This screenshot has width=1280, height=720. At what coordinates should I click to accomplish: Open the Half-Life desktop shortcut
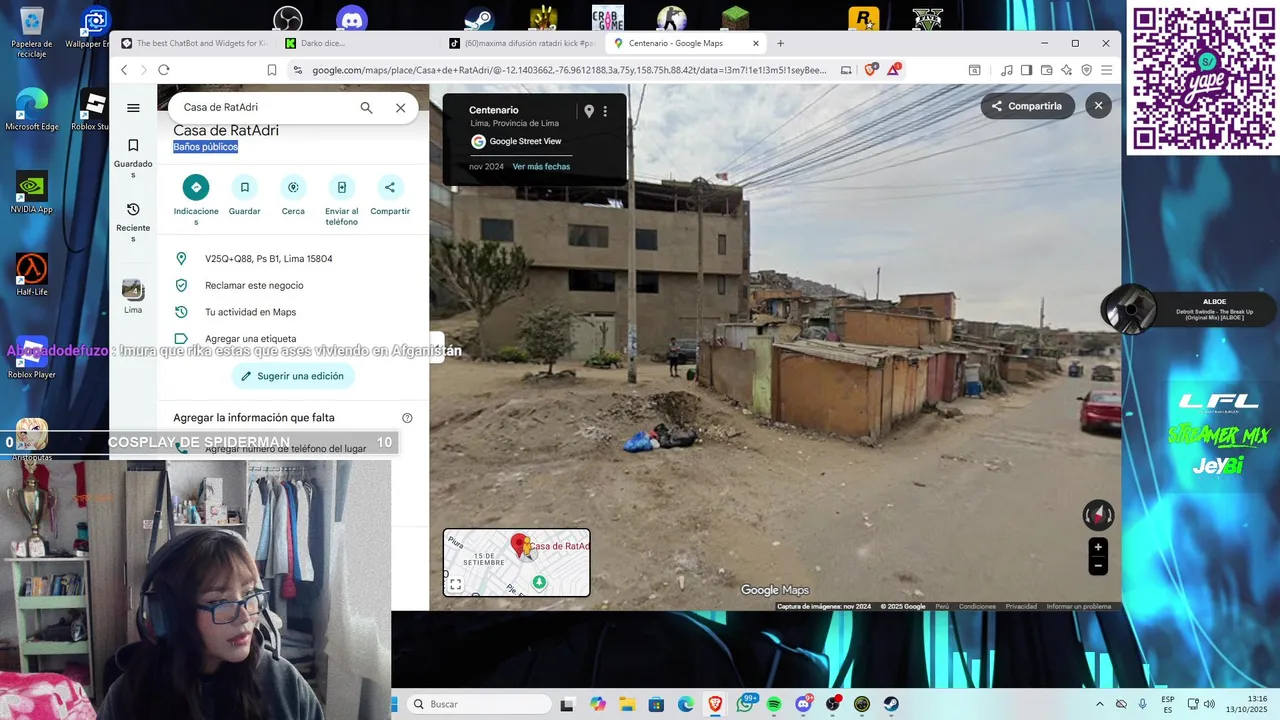(32, 275)
